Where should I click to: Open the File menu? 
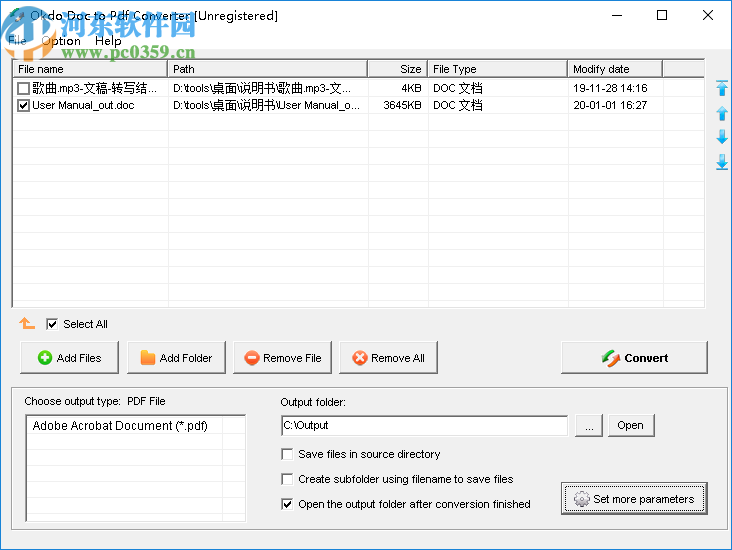click(17, 41)
